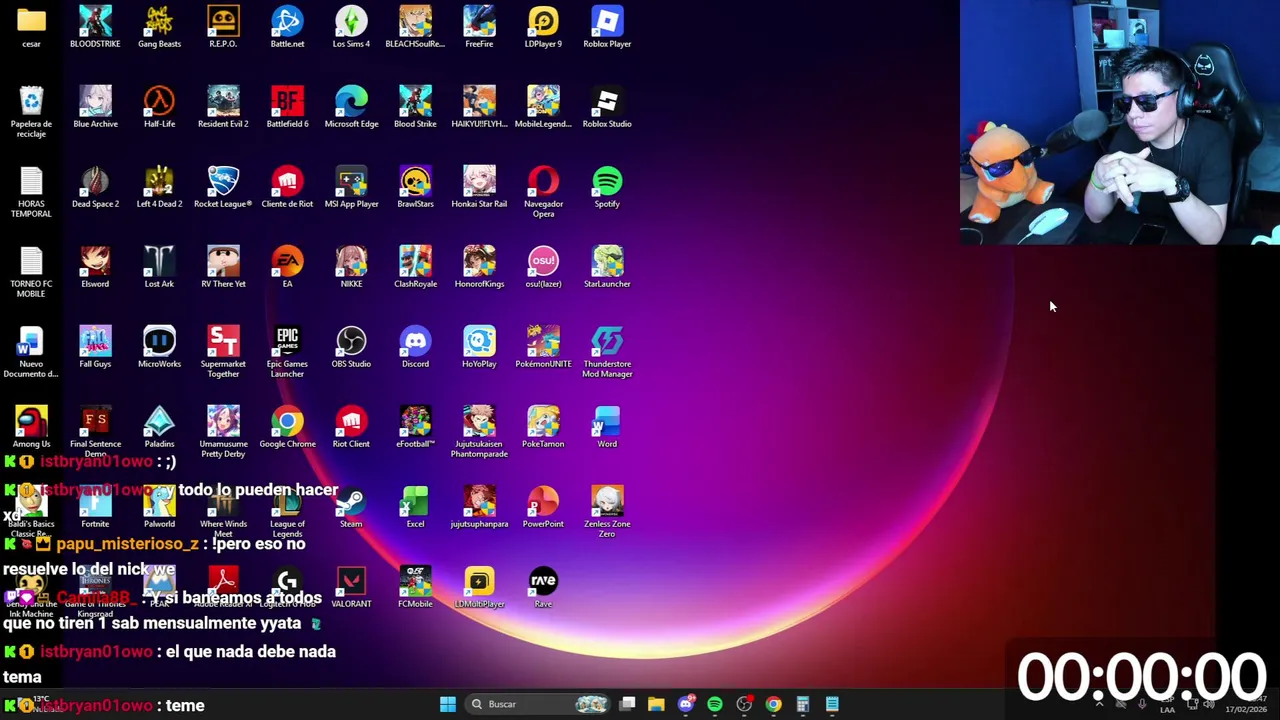
Task: Open LDPlayer 9 shortcut
Action: tap(543, 27)
